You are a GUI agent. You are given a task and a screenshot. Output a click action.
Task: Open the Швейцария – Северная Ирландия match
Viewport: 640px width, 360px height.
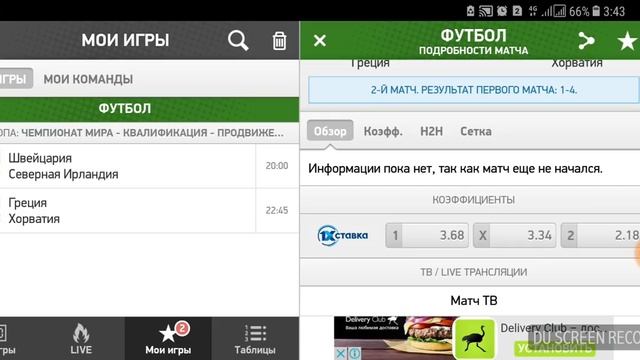(149, 166)
